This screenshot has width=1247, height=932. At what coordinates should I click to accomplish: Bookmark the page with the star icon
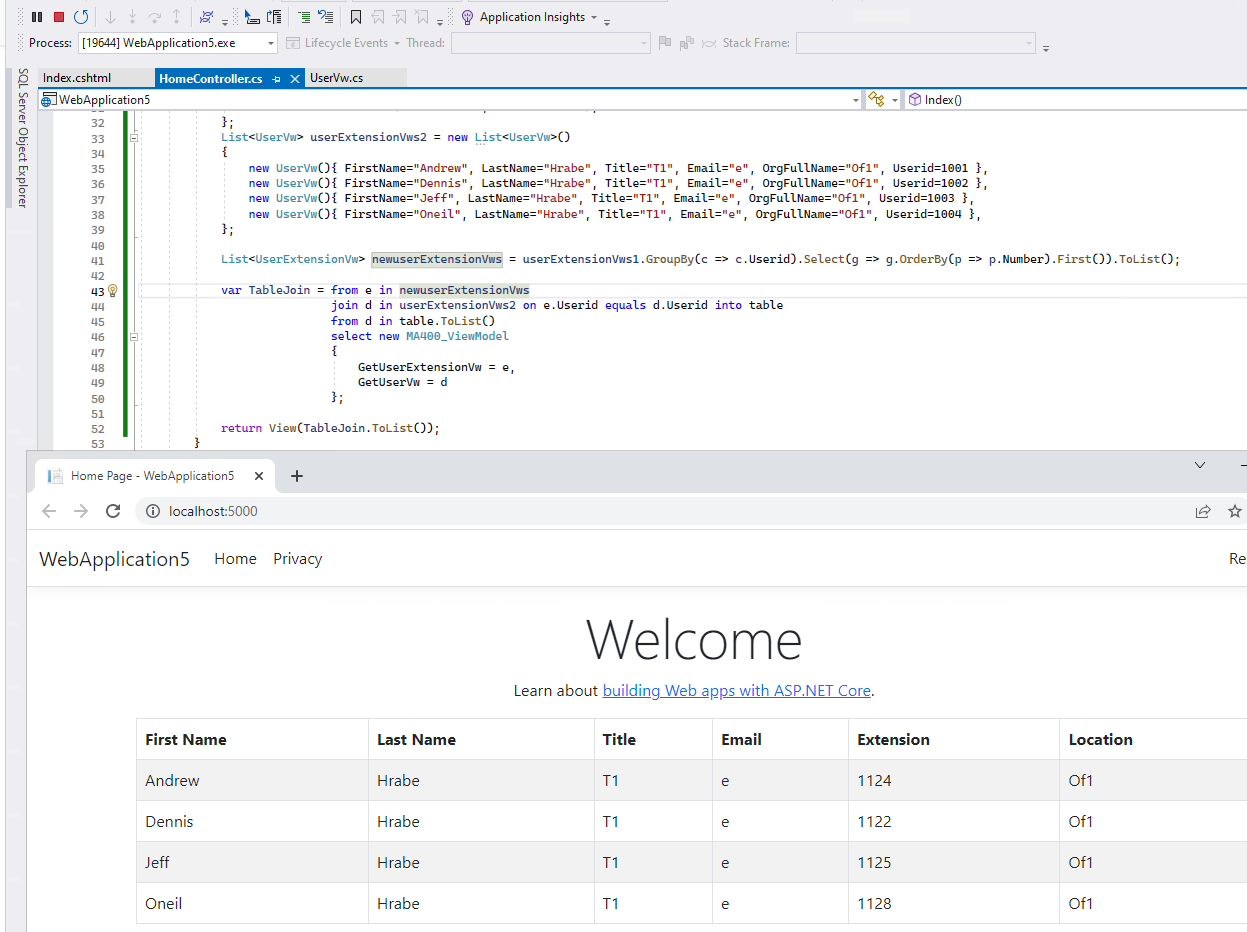(1235, 511)
